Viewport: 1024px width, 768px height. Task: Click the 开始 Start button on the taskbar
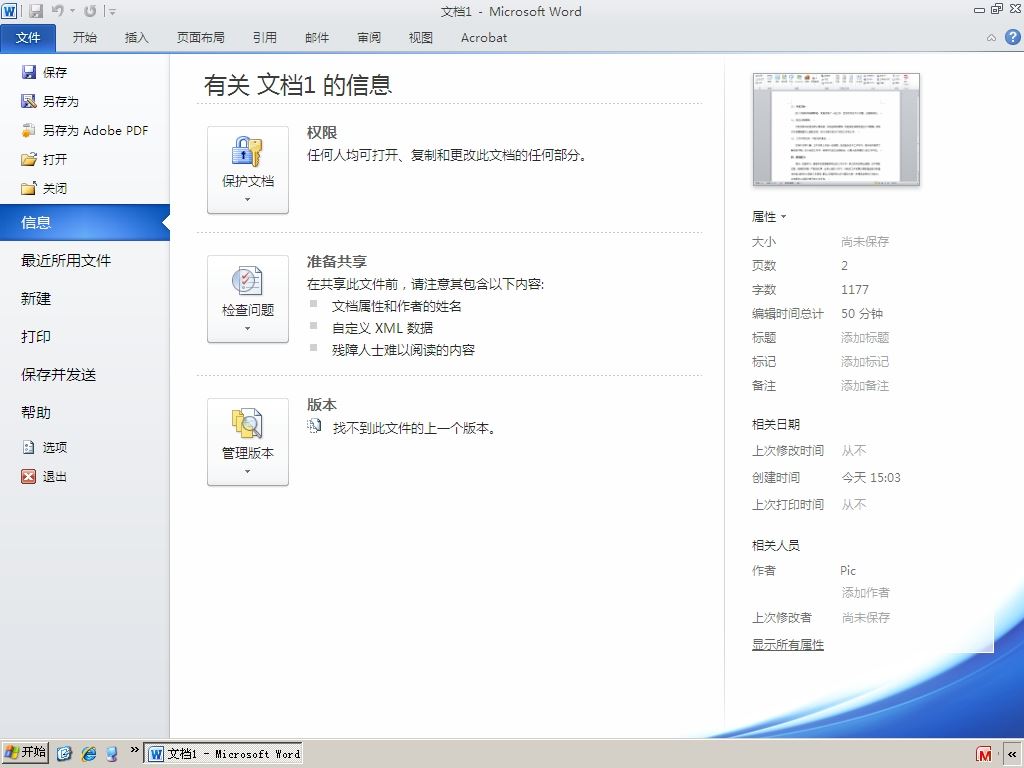(25, 753)
